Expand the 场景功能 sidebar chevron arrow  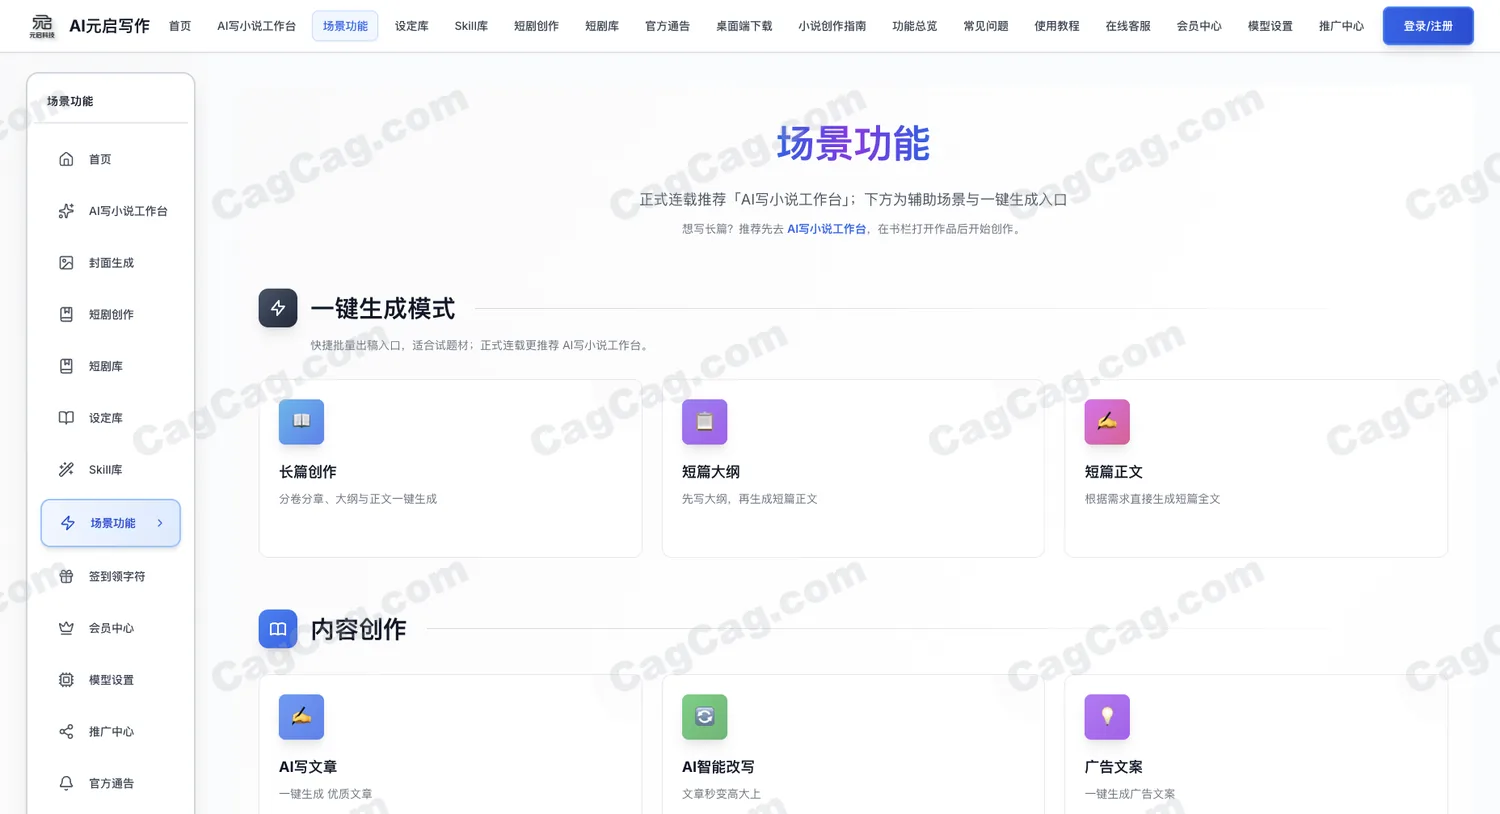coord(160,523)
